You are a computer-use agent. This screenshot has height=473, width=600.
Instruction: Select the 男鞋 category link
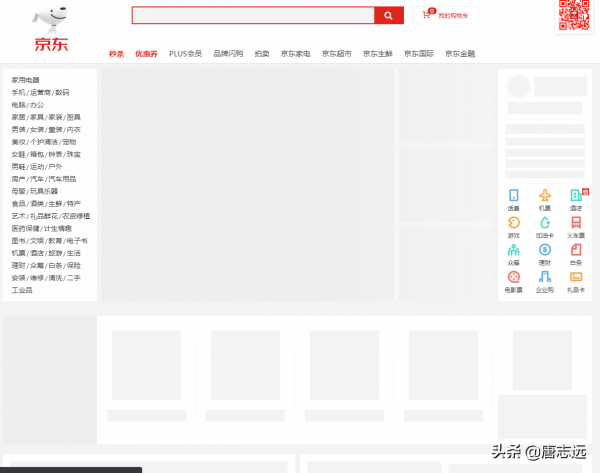[18, 166]
